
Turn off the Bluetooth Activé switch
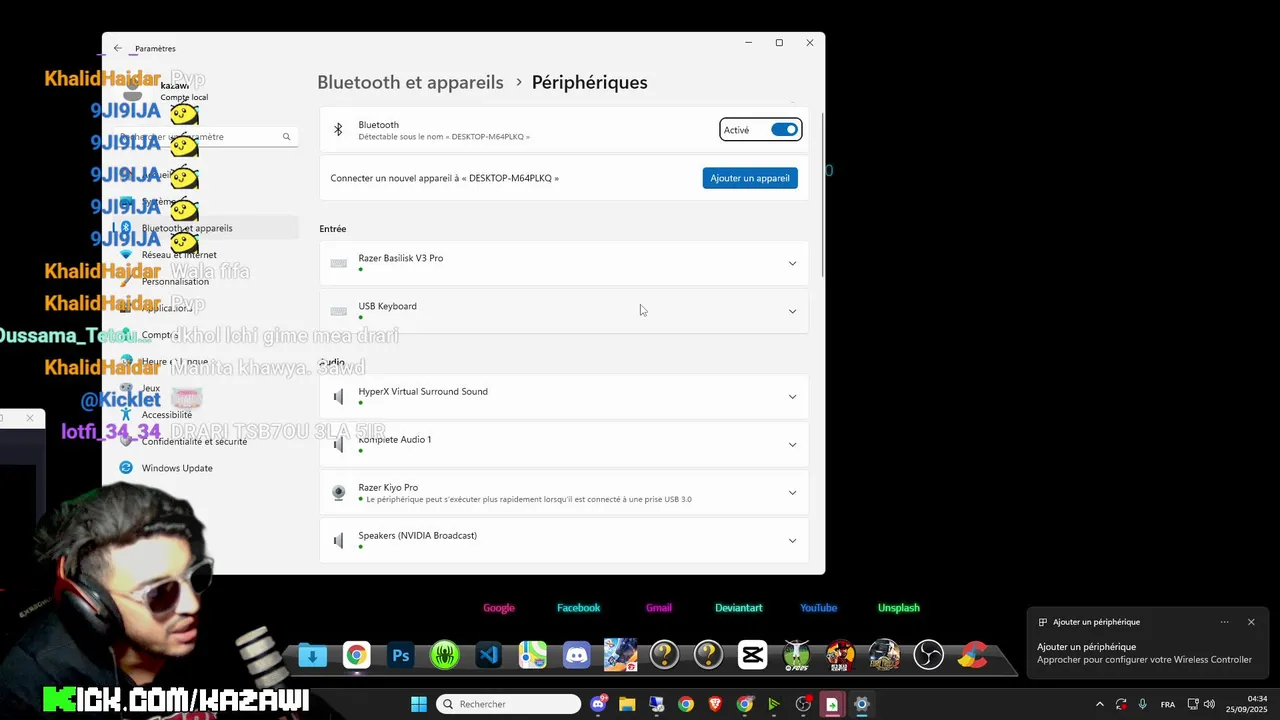784,130
